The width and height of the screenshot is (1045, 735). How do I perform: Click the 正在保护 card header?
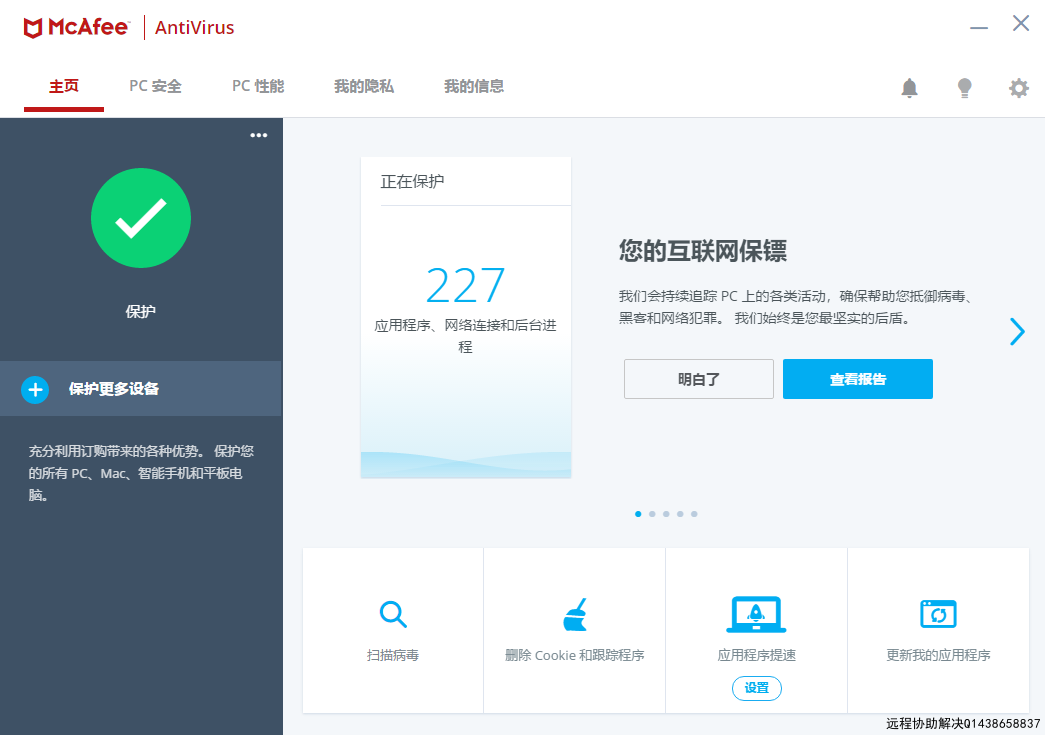click(413, 181)
